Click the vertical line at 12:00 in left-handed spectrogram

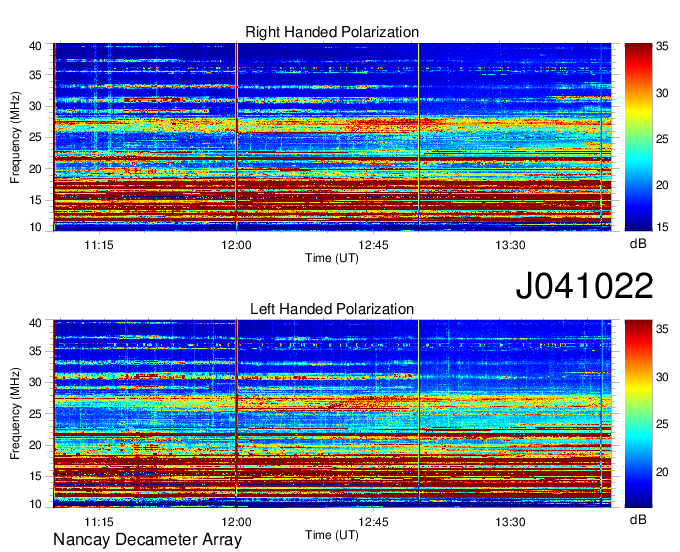click(236, 413)
